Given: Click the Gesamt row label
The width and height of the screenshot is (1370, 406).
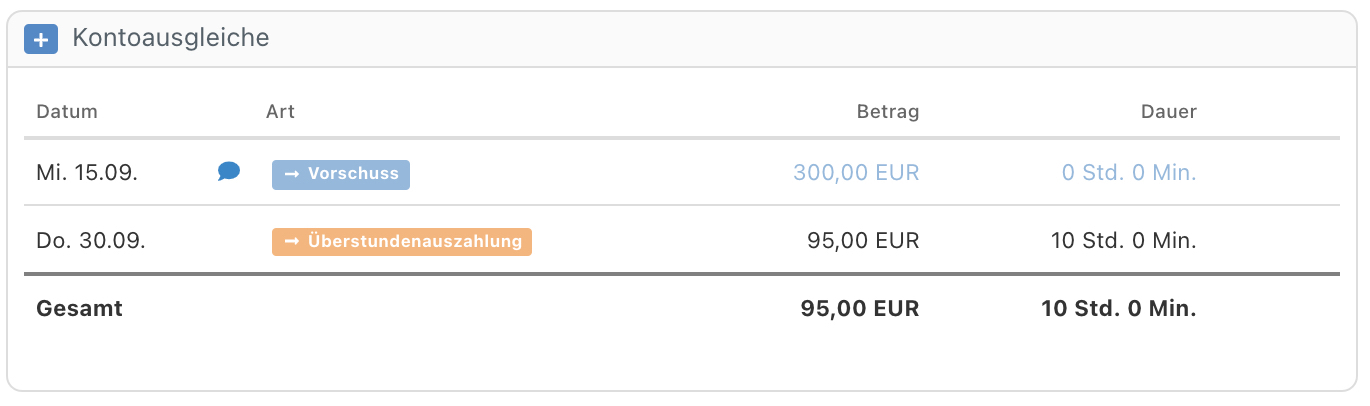Looking at the screenshot, I should point(79,309).
